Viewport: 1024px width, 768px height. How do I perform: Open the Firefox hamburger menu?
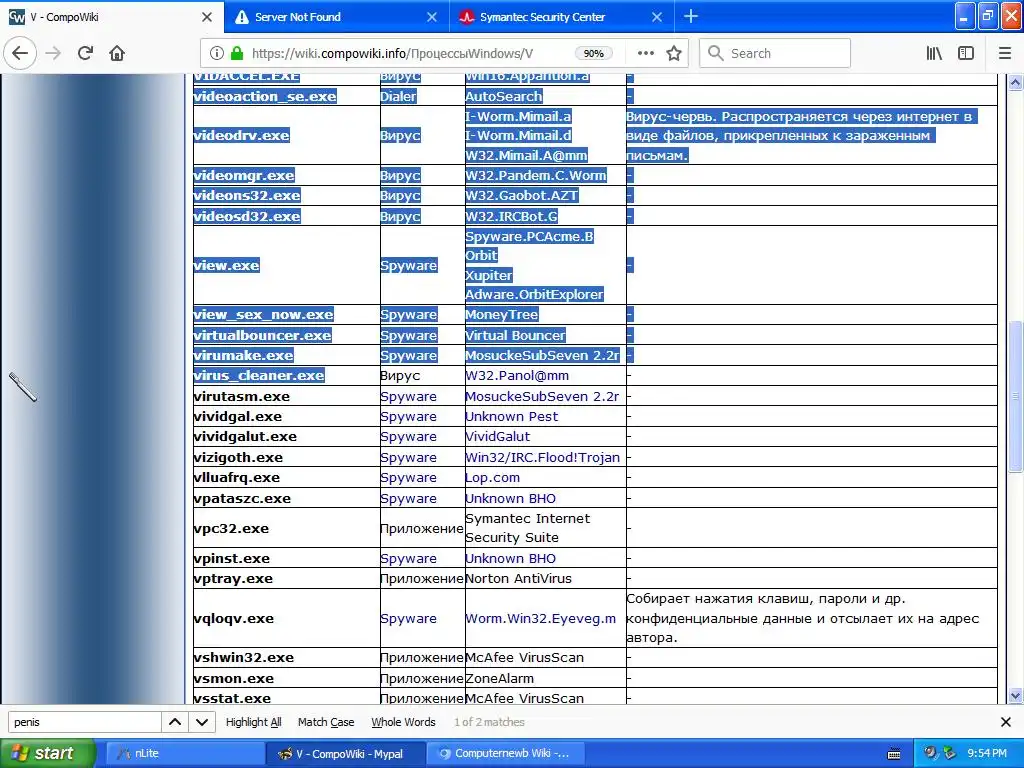click(x=1005, y=53)
